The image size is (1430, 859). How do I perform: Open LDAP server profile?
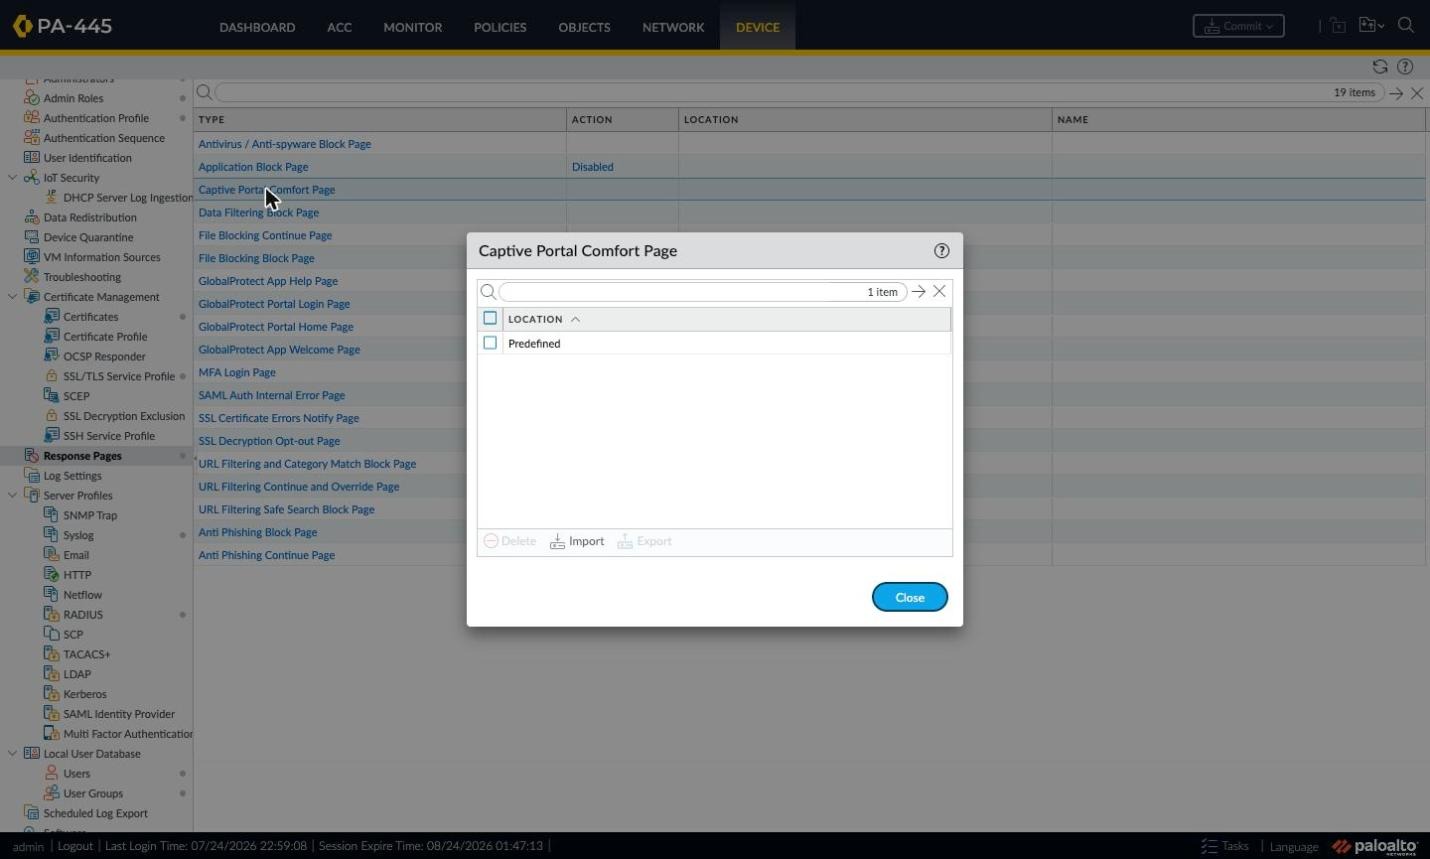[77, 675]
